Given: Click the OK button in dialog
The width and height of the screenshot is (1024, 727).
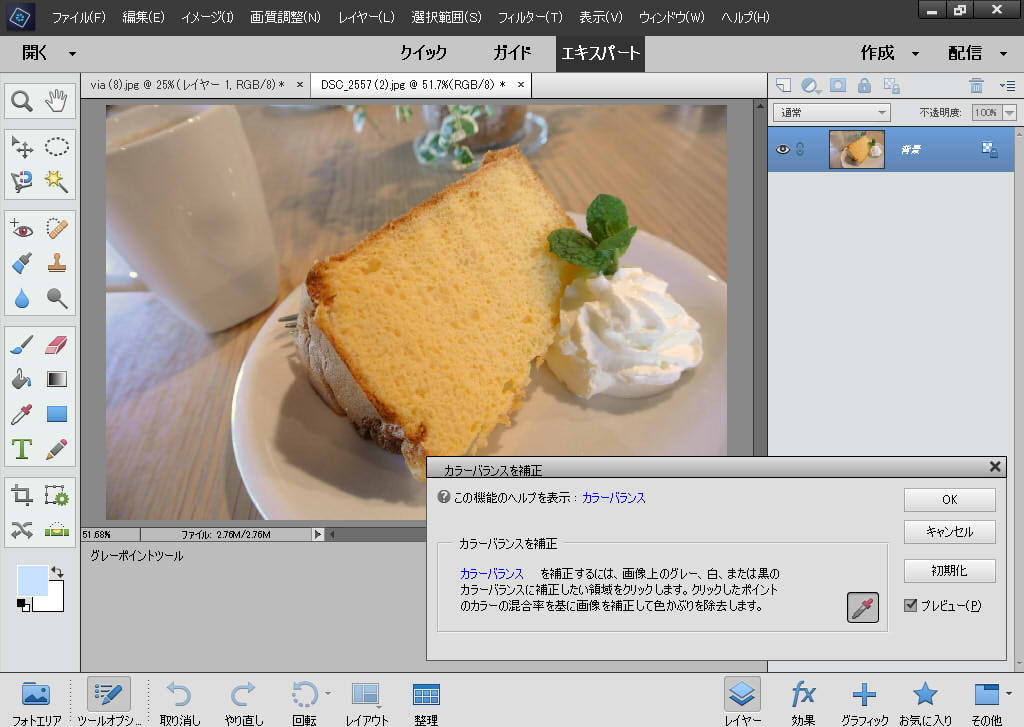Looking at the screenshot, I should point(950,500).
